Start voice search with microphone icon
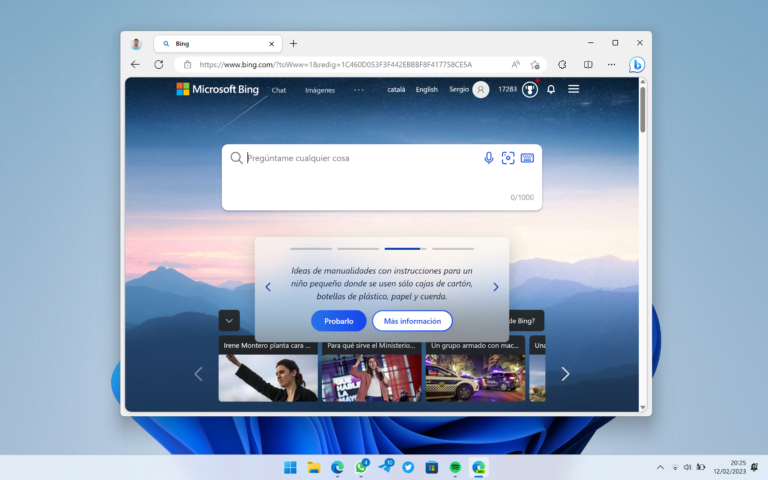The width and height of the screenshot is (768, 480). pos(488,158)
